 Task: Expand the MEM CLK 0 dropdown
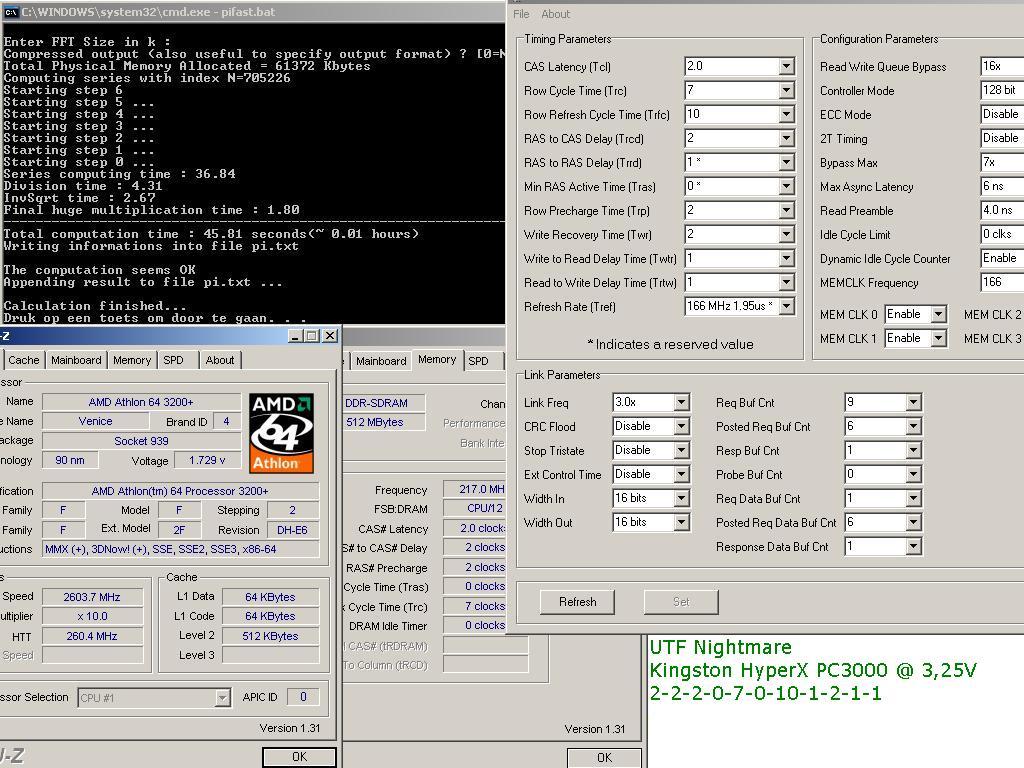[938, 314]
